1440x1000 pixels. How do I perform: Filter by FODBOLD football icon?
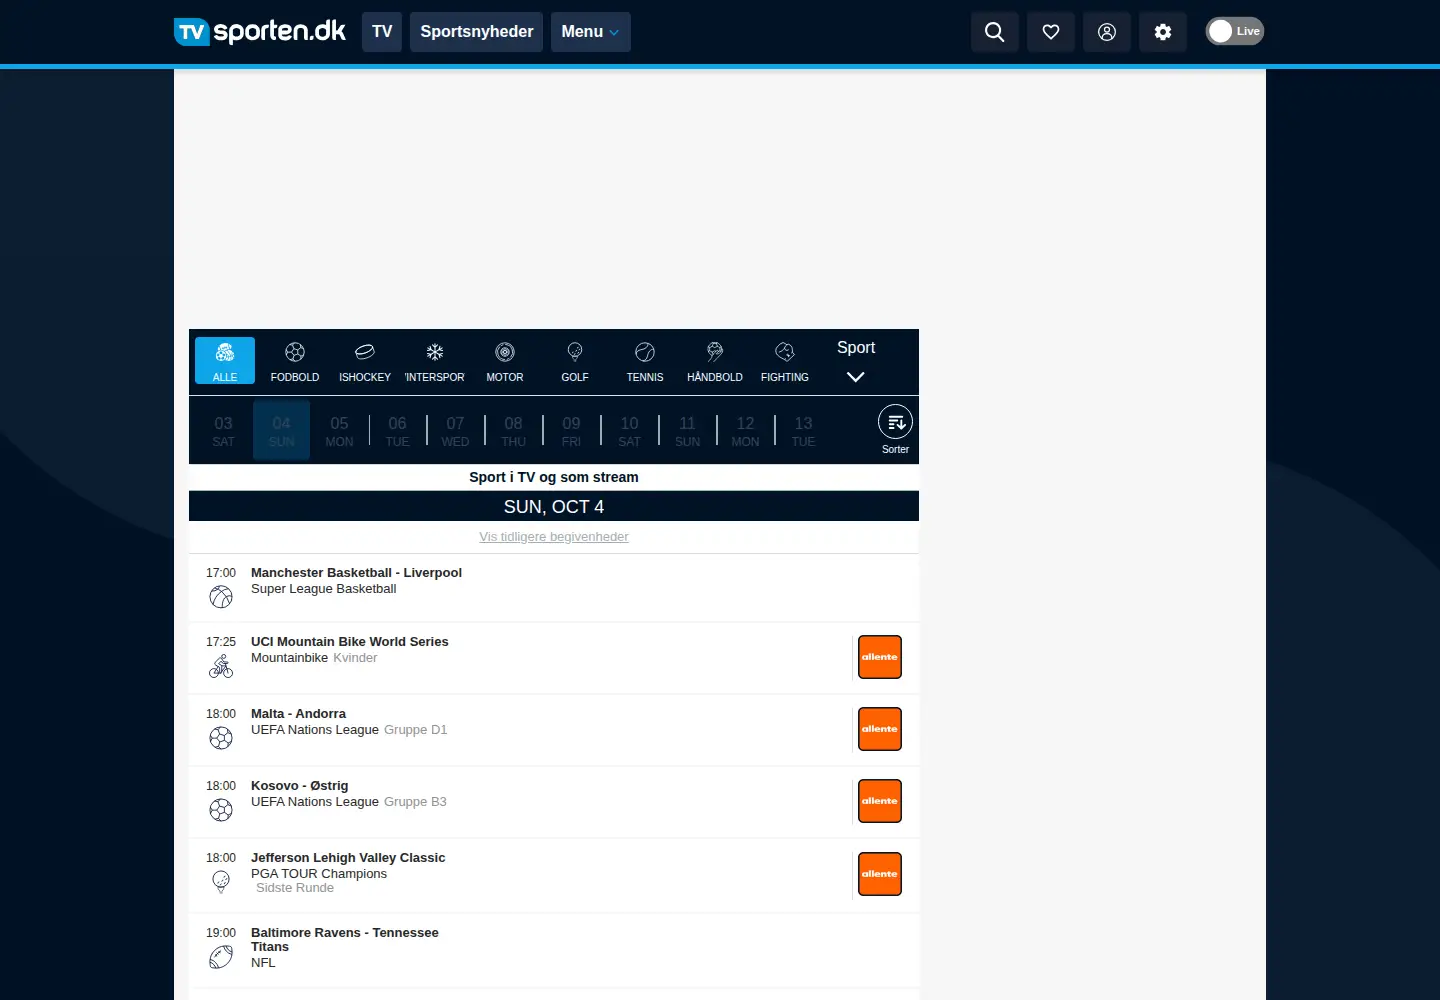tap(295, 361)
